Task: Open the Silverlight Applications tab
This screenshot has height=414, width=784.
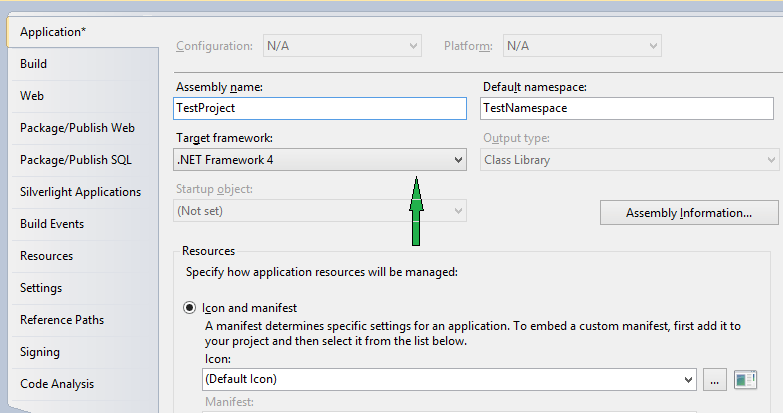Action: [80, 192]
